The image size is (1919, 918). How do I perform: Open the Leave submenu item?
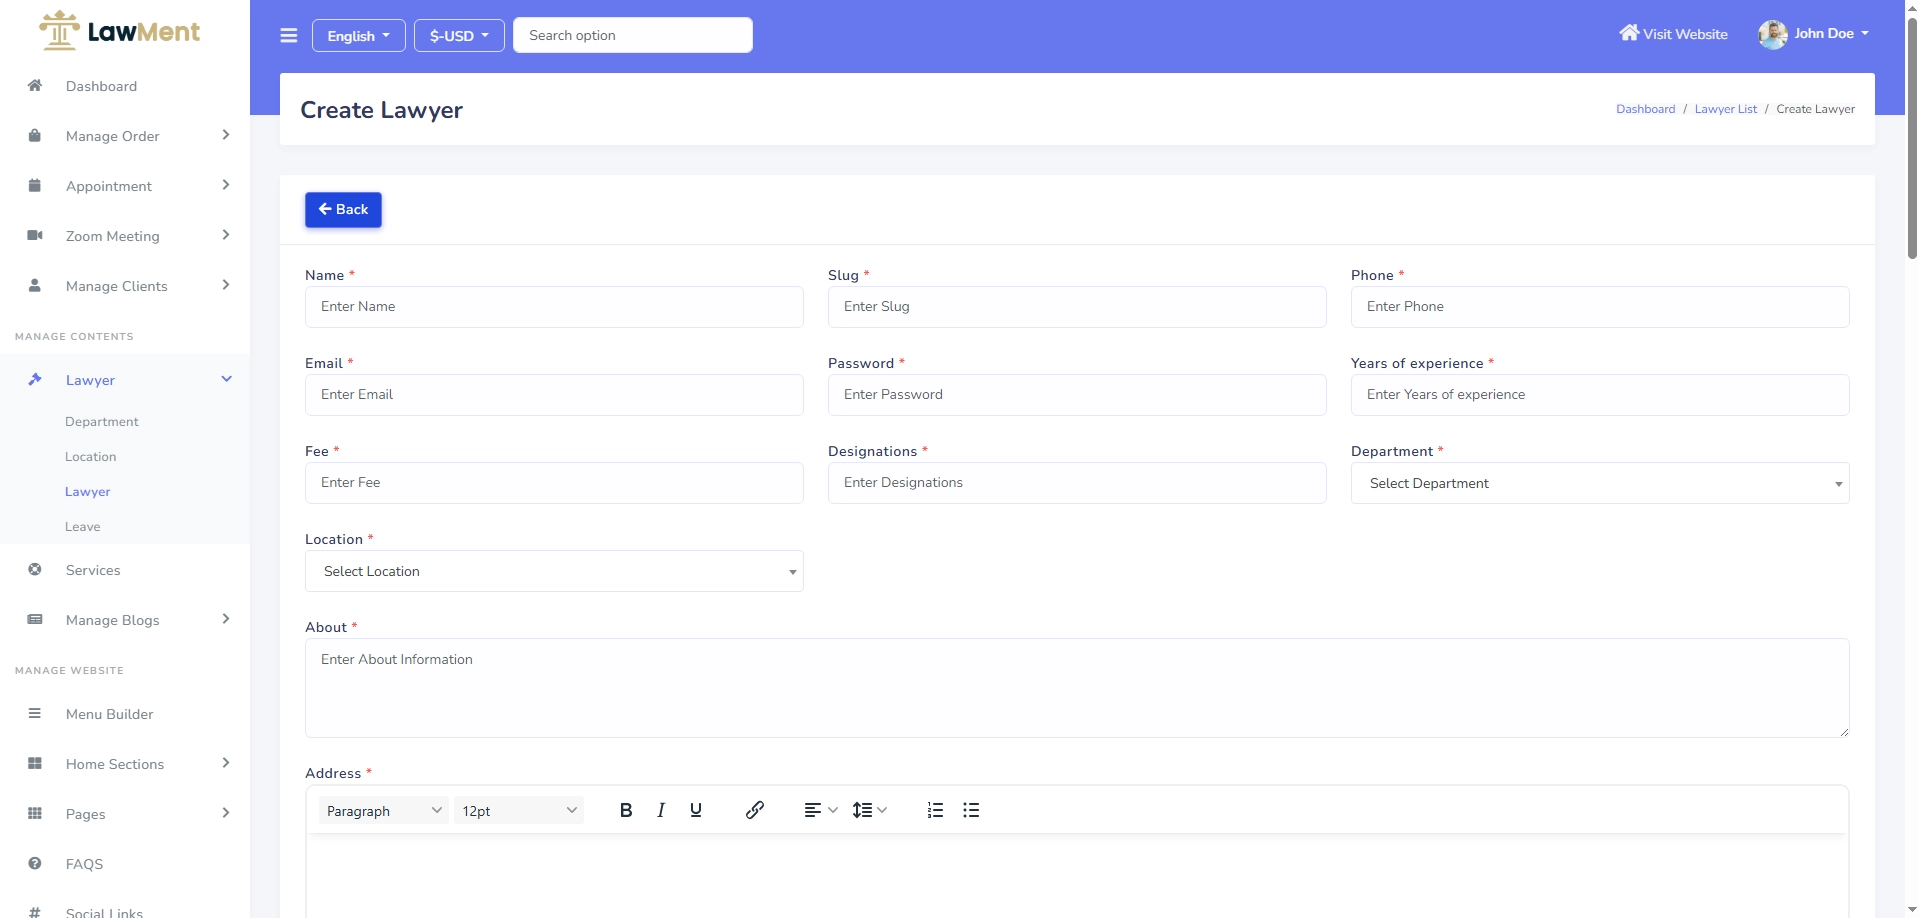point(83,527)
